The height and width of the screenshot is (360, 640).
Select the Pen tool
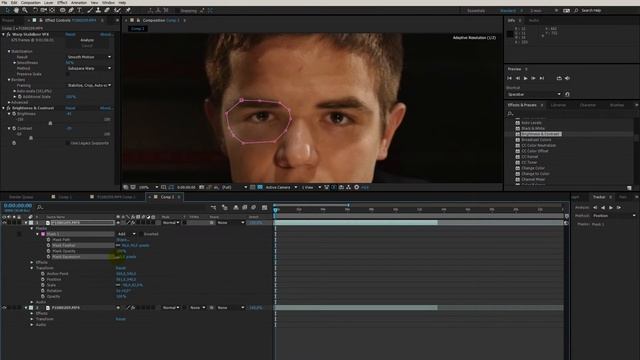tap(71, 10)
